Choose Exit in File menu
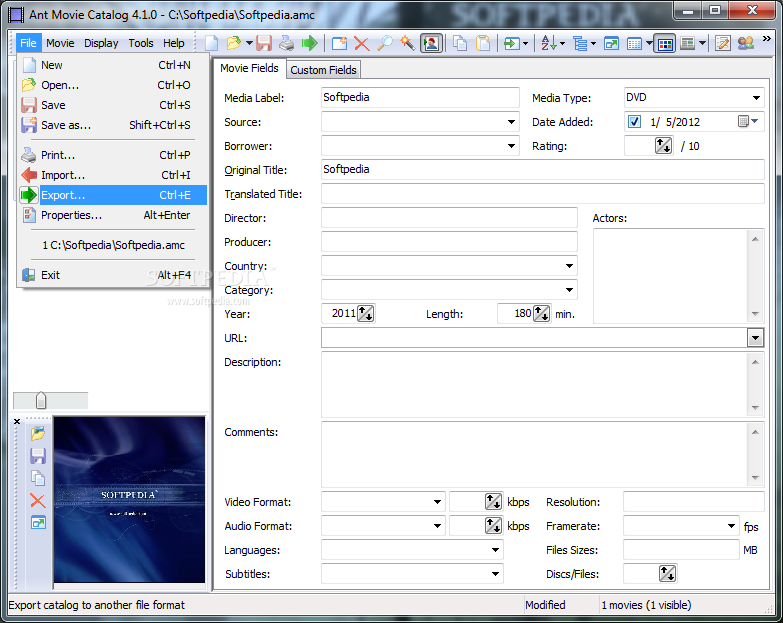The height and width of the screenshot is (623, 783). (113, 275)
